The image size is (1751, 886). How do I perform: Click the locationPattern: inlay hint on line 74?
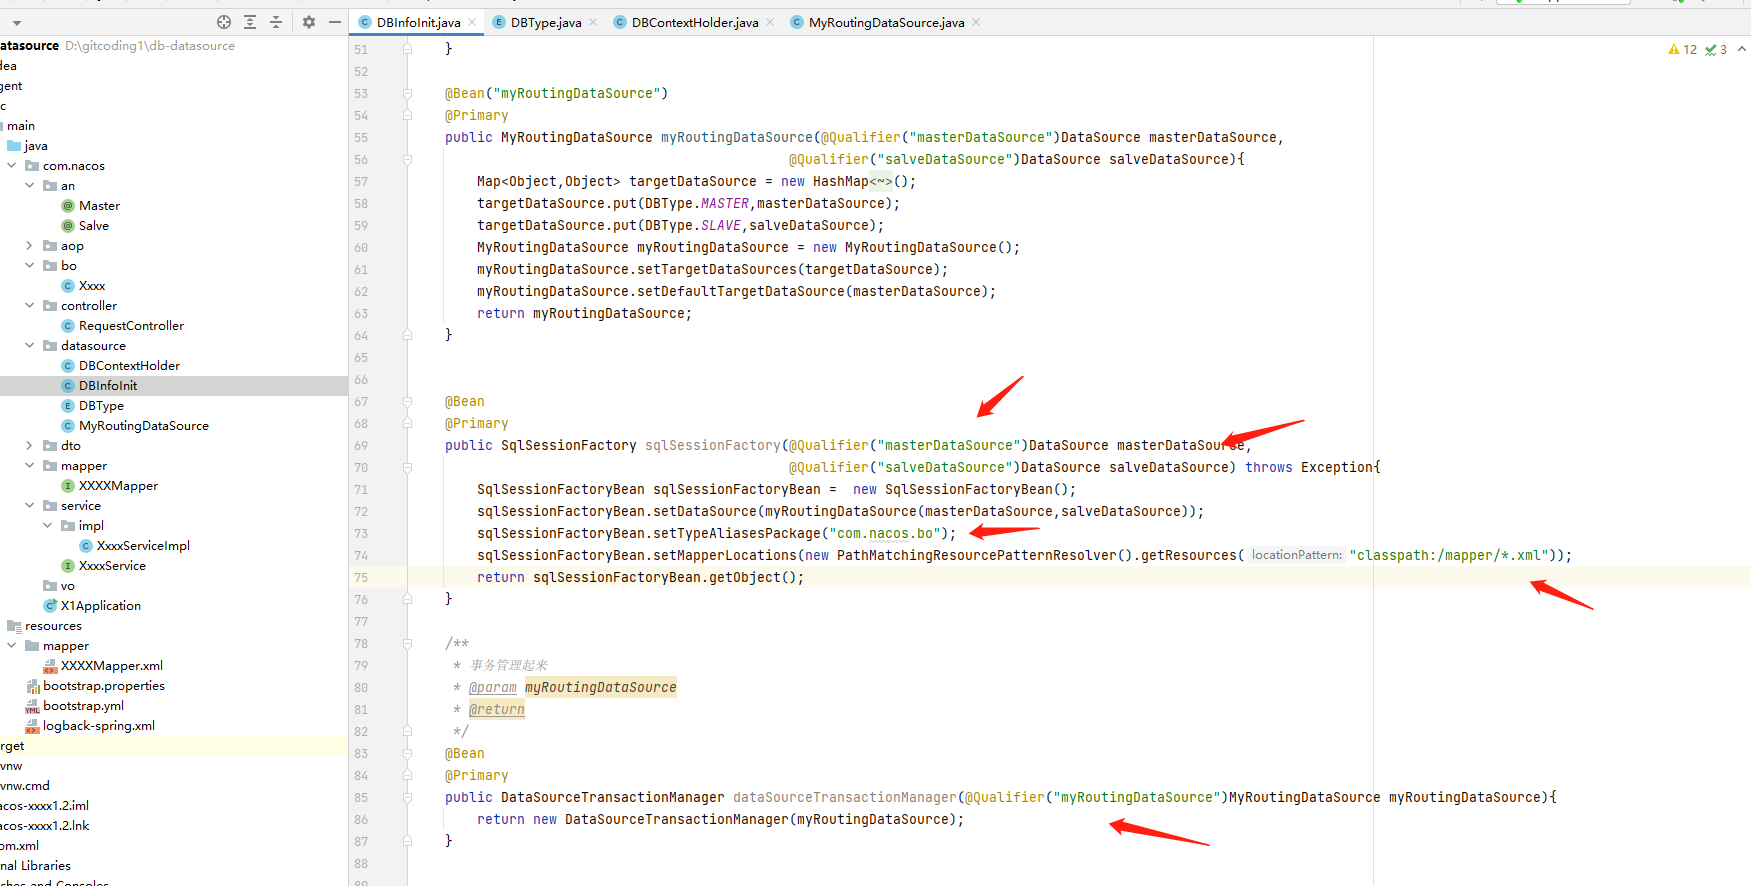(1297, 555)
